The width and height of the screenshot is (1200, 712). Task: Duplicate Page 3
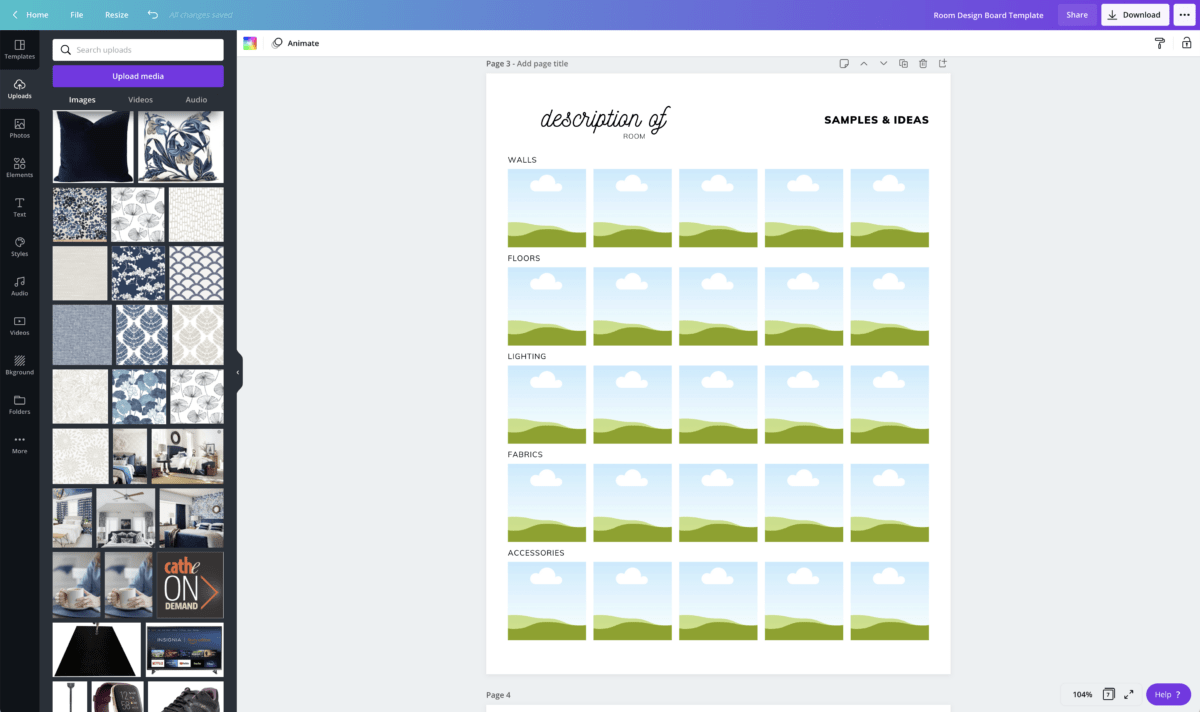[x=903, y=63]
